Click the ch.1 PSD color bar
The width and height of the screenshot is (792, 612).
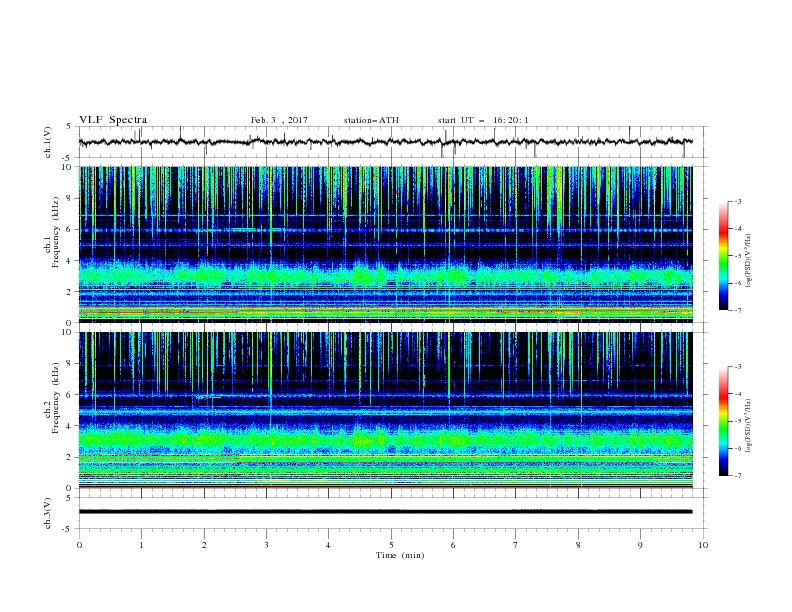723,256
